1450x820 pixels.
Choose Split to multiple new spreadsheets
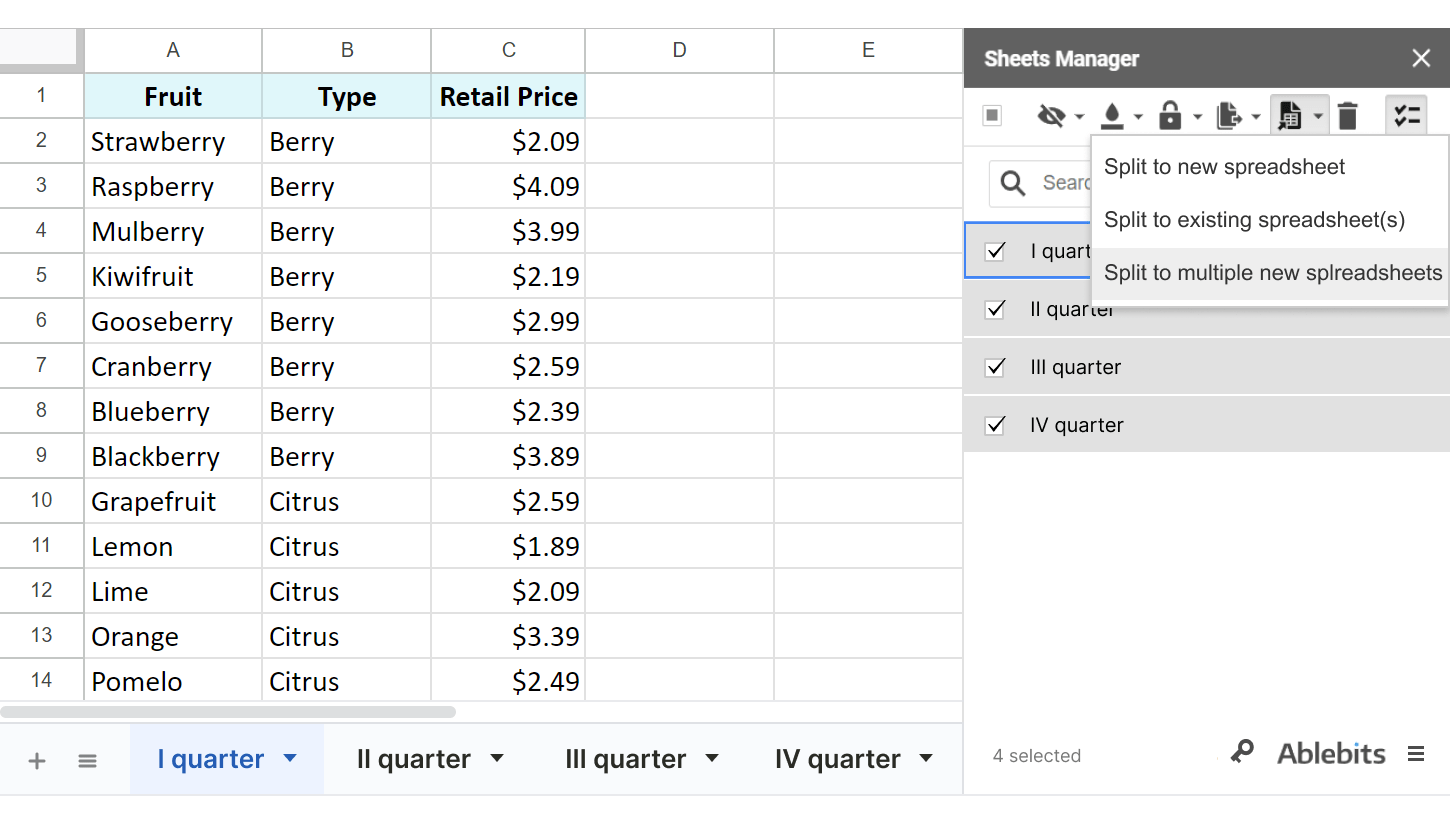(1270, 273)
